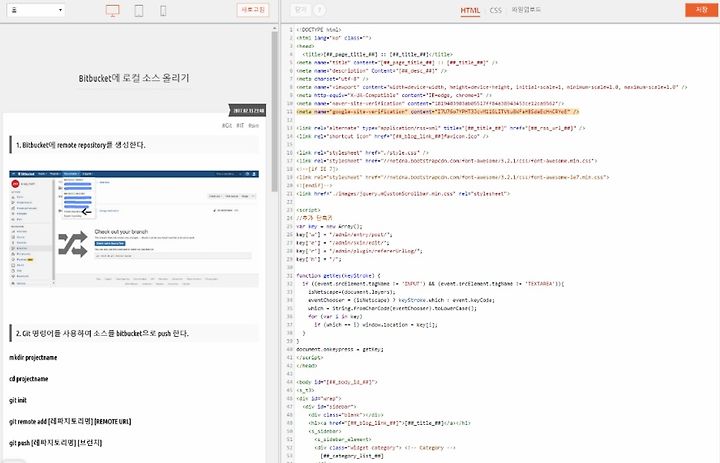Click the <!DOCTYPE html> code line
720x463 pixels.
[319, 30]
